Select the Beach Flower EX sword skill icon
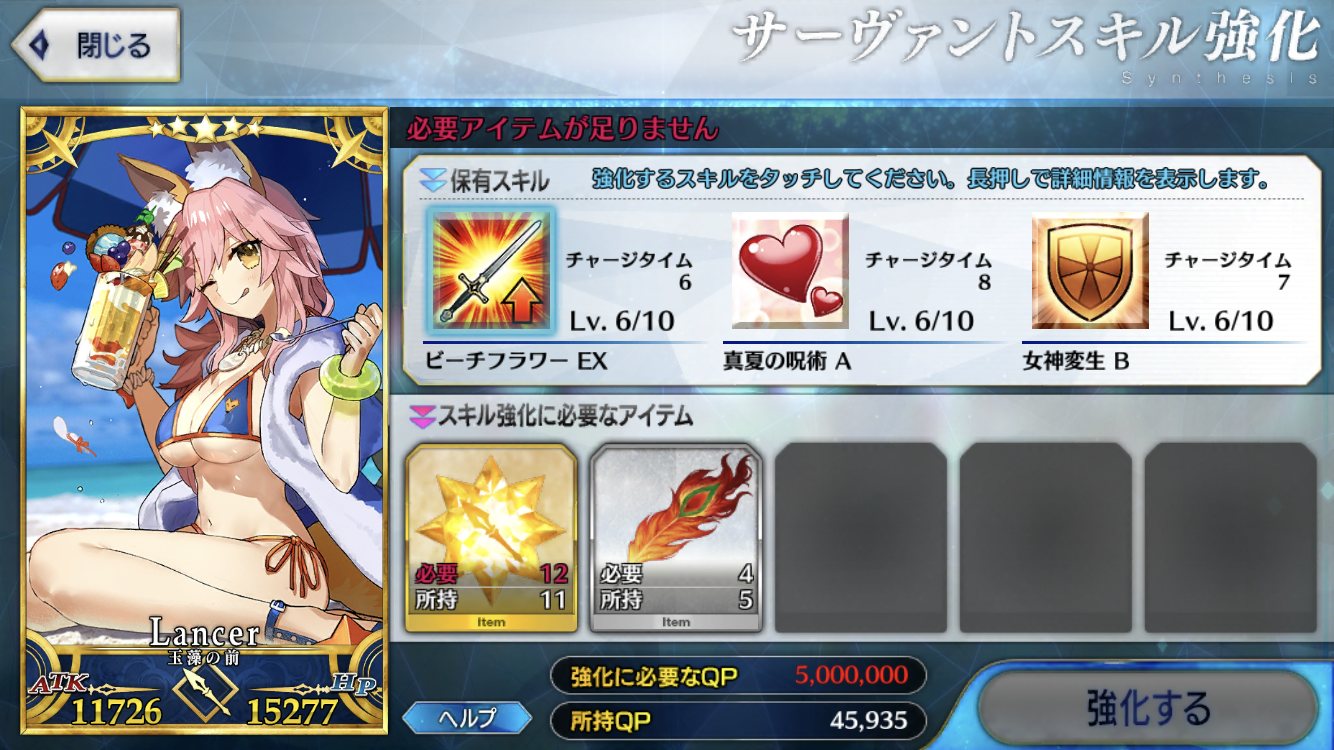 [491, 272]
